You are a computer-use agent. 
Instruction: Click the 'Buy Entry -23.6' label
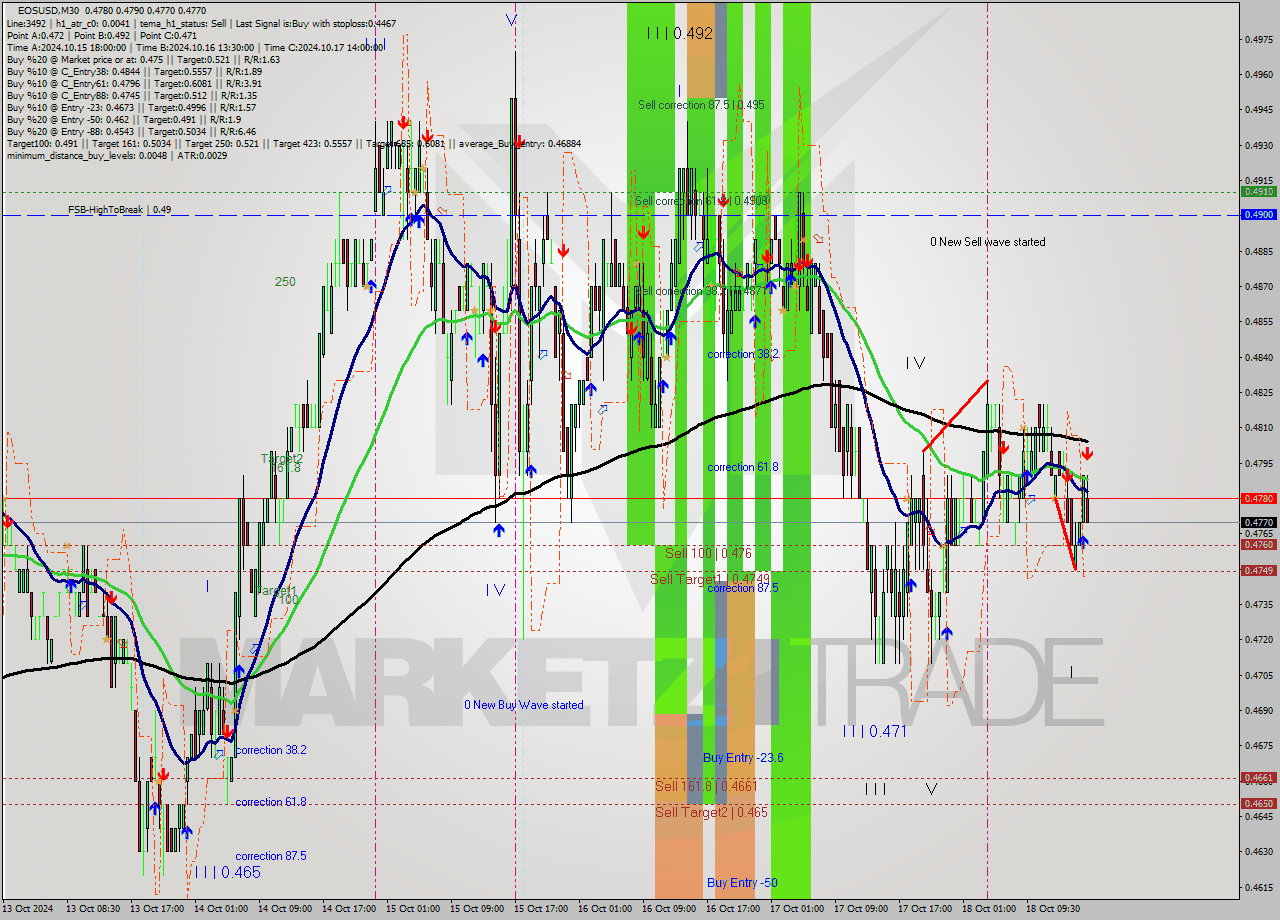[x=743, y=758]
